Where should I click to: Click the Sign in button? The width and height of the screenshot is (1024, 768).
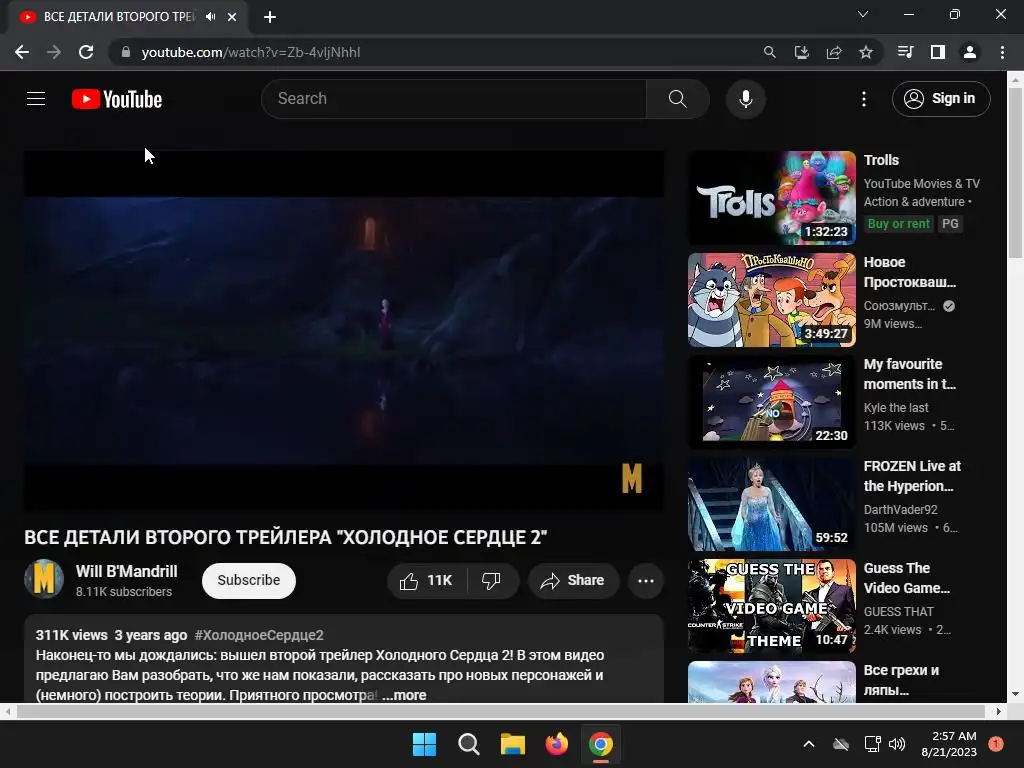[941, 99]
